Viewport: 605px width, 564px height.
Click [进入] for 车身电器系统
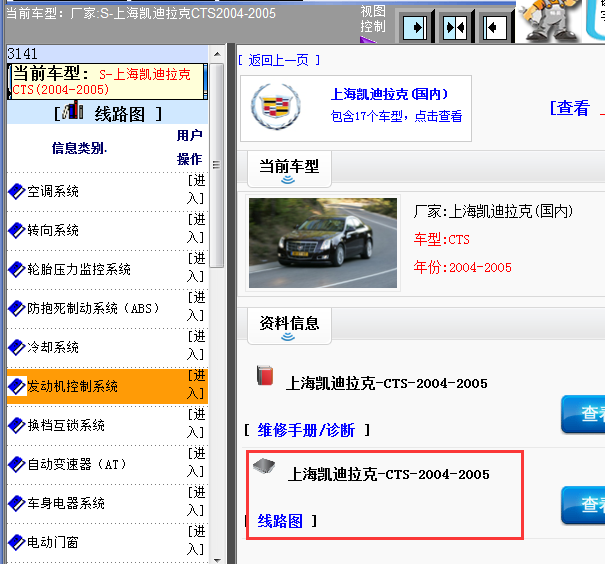pos(196,501)
